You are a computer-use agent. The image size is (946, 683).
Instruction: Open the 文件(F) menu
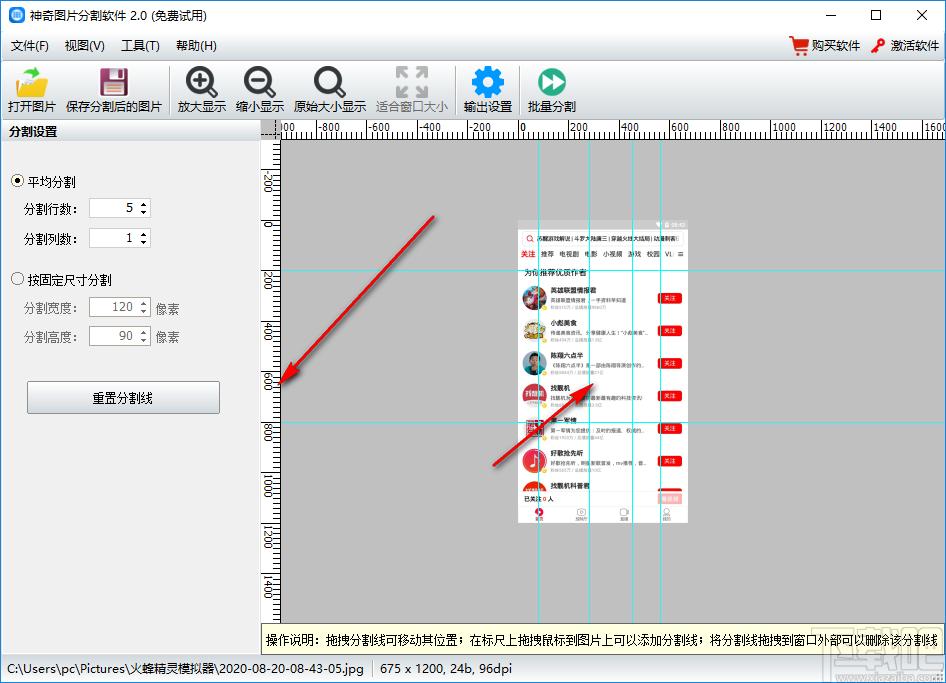[x=30, y=46]
